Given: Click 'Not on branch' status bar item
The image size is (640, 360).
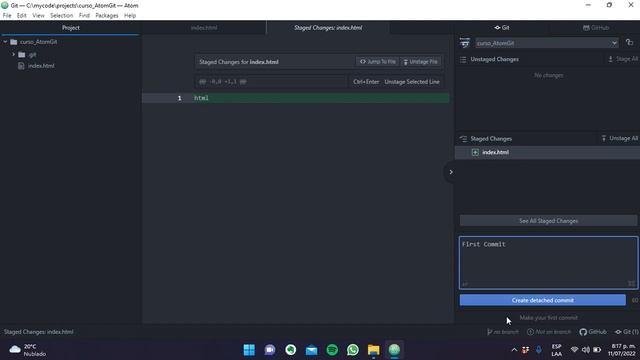Looking at the screenshot, I should click(x=549, y=332).
